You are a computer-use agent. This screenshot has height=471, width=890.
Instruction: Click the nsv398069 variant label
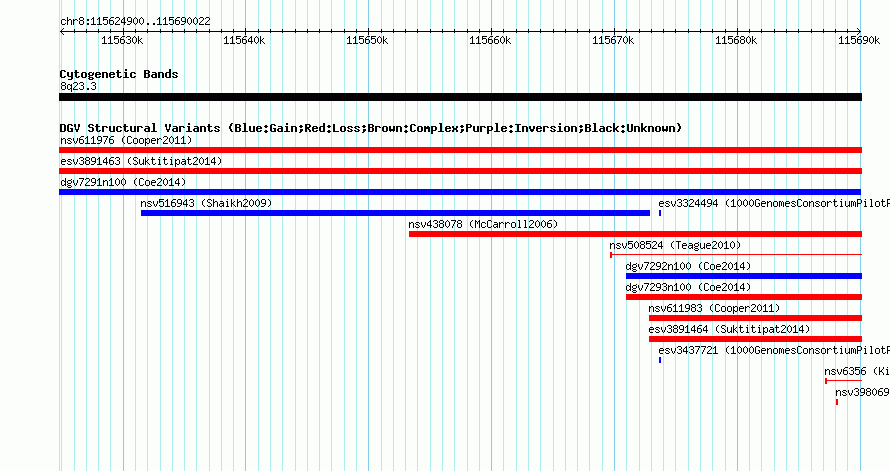tap(862, 392)
